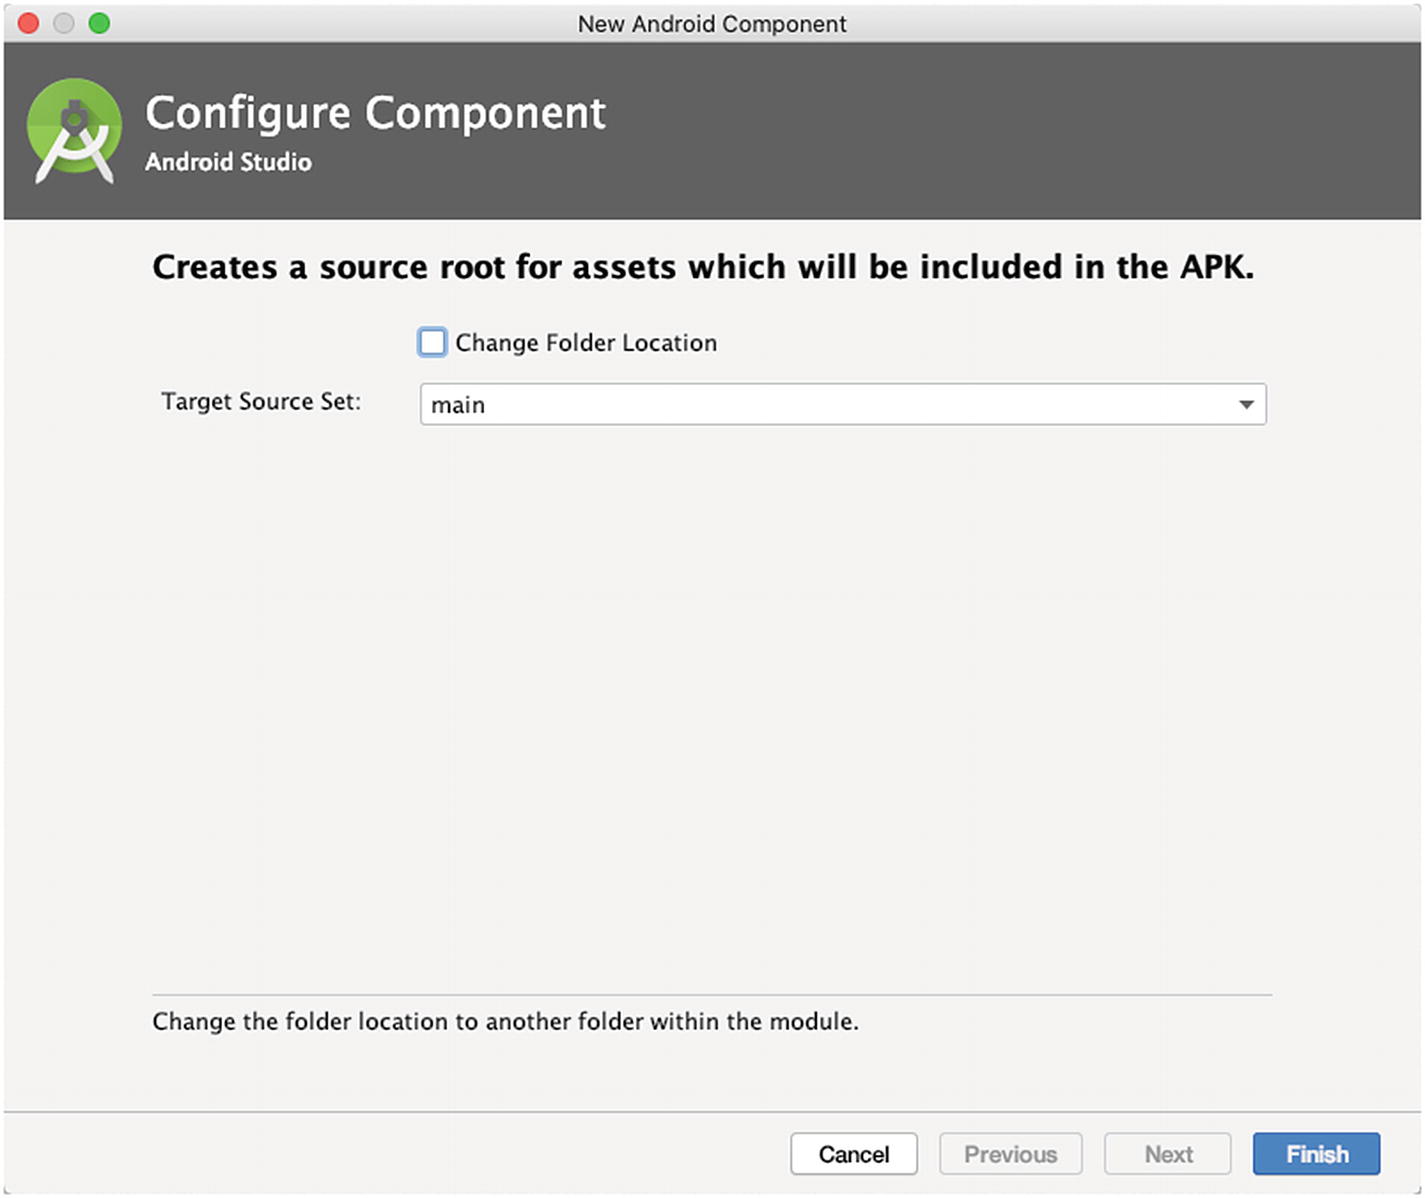
Task: Click the disabled Next button
Action: 1168,1154
